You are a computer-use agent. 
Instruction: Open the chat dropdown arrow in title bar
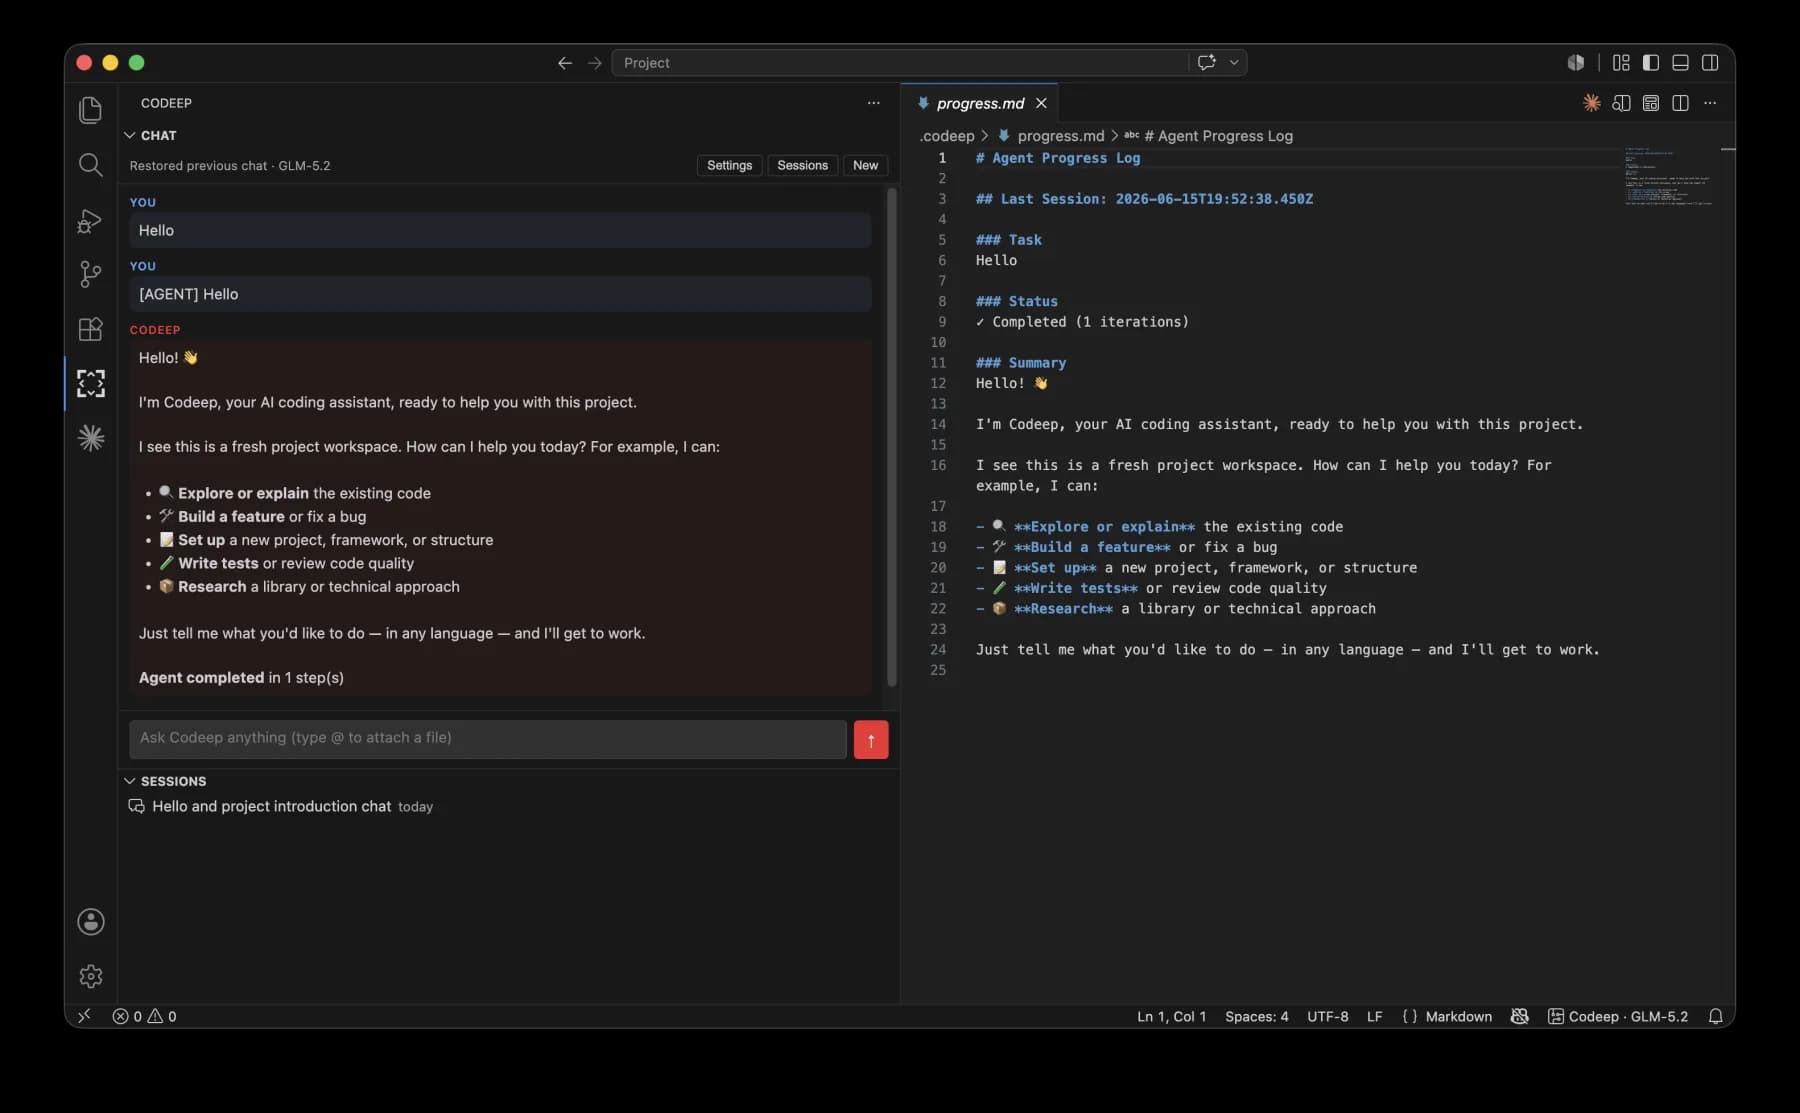1234,62
